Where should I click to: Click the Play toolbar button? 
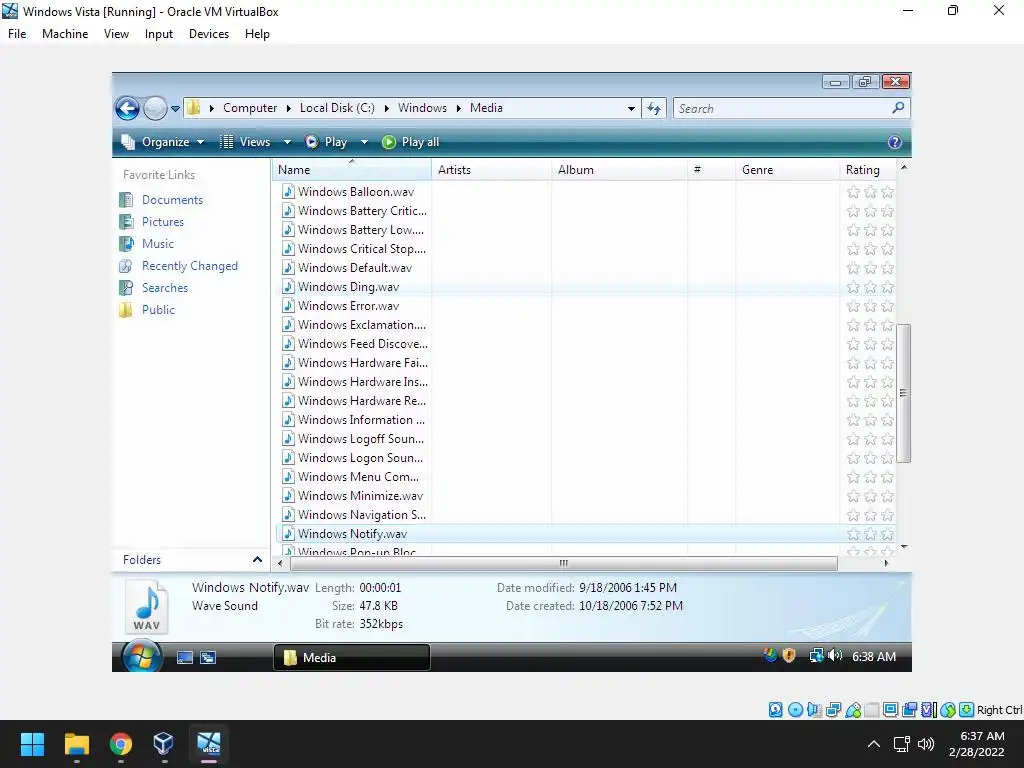click(327, 142)
